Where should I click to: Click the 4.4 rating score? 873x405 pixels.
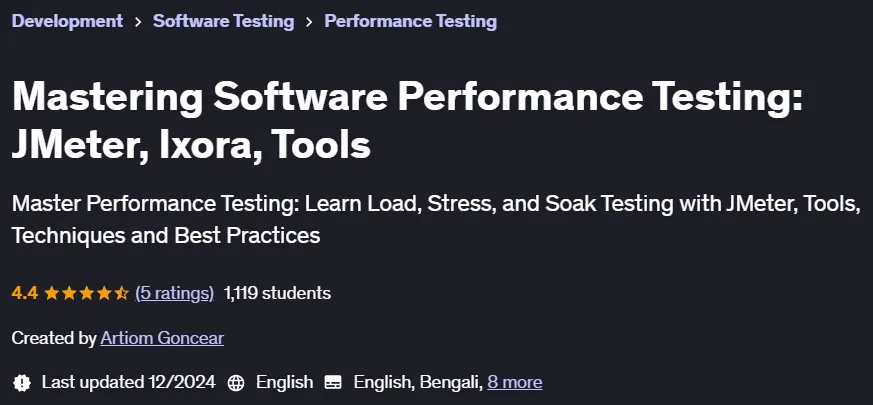click(x=24, y=293)
